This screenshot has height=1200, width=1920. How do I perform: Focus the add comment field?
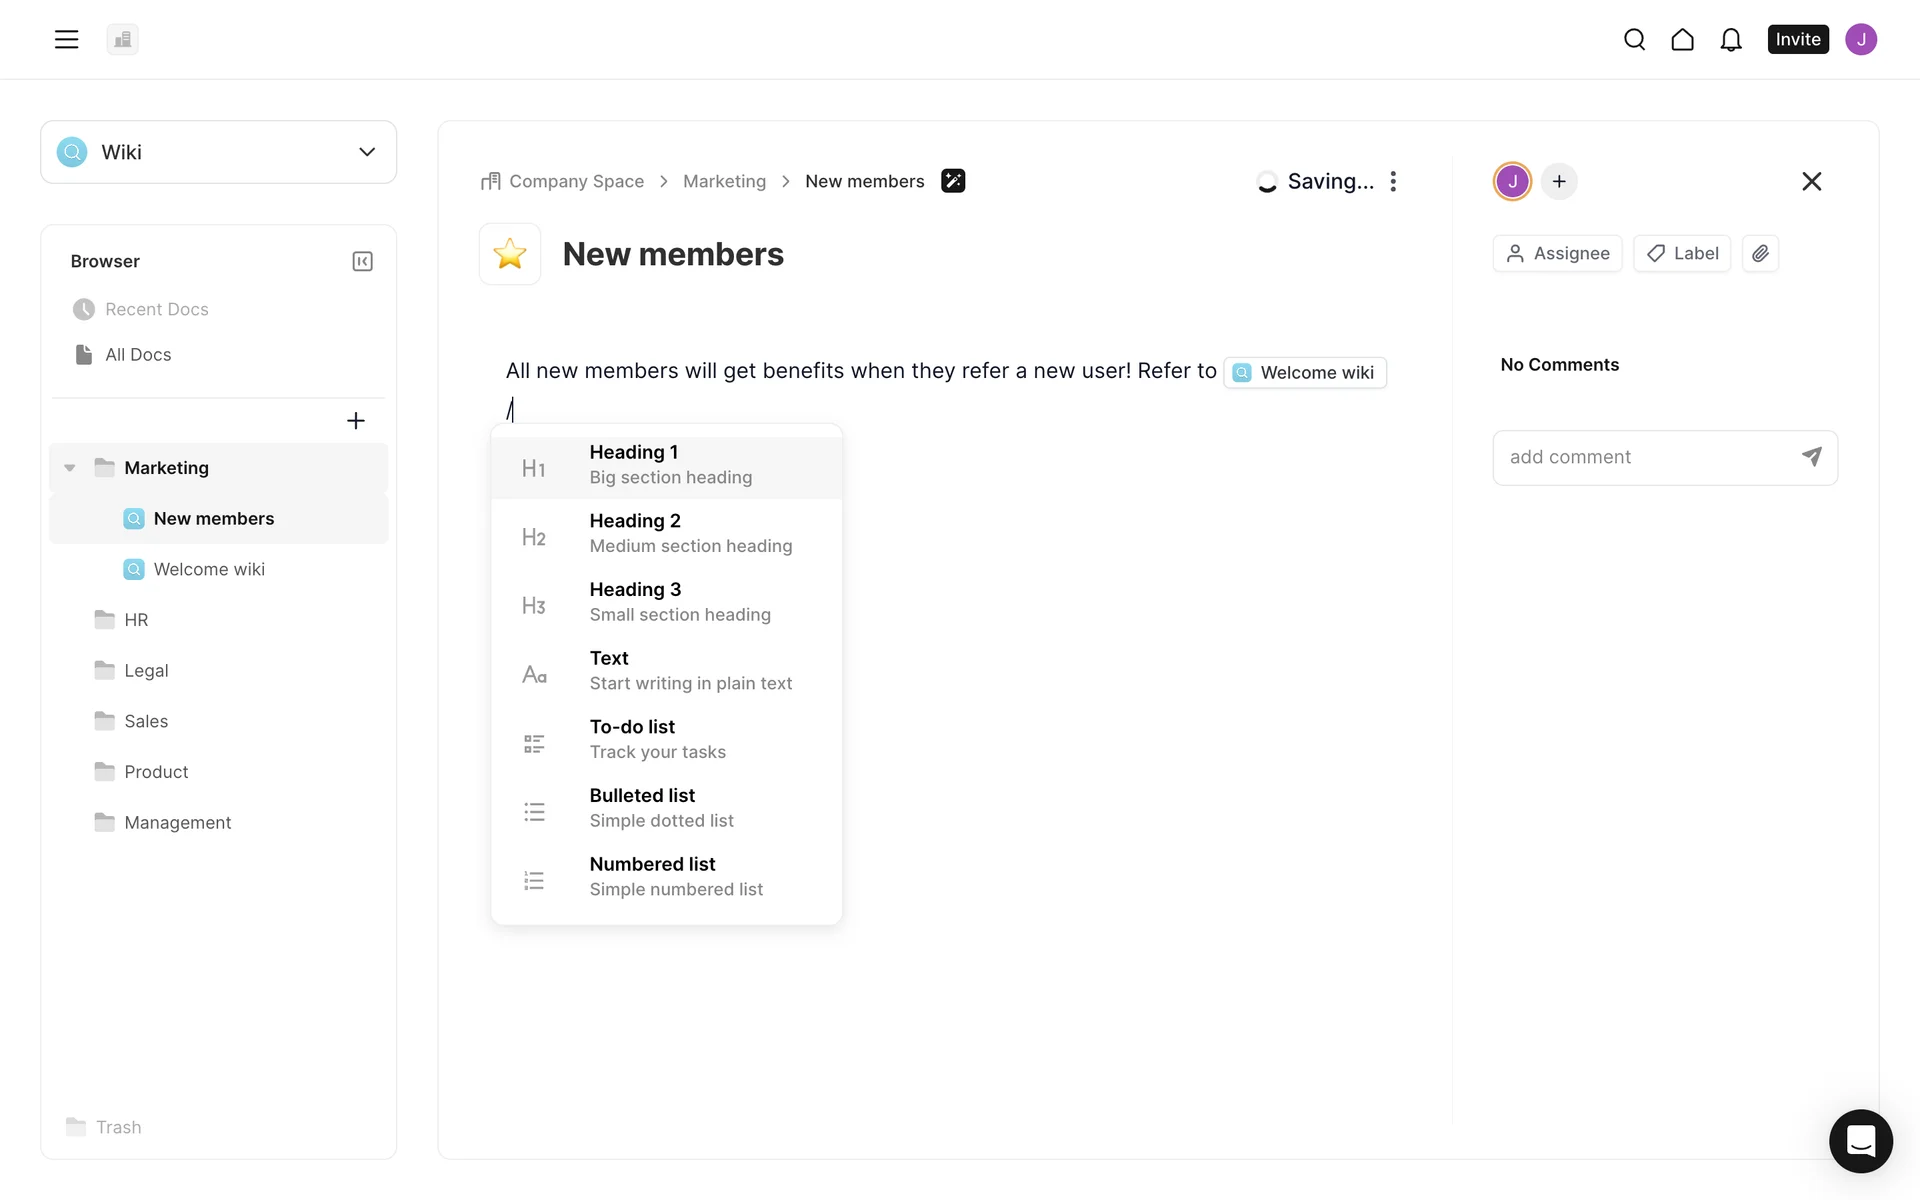coord(1645,457)
